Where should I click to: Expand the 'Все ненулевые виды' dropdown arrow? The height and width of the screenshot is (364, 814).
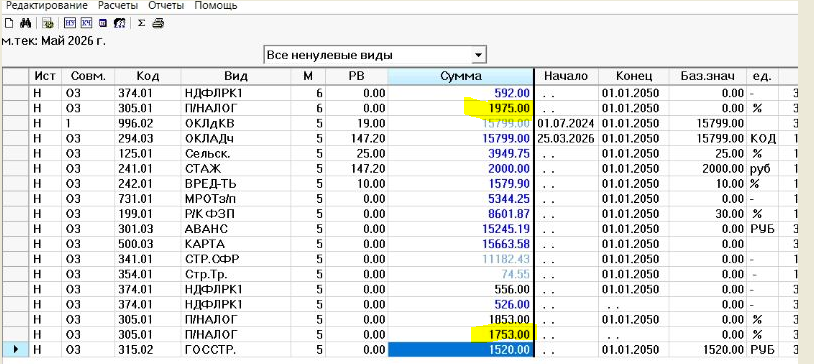point(479,55)
